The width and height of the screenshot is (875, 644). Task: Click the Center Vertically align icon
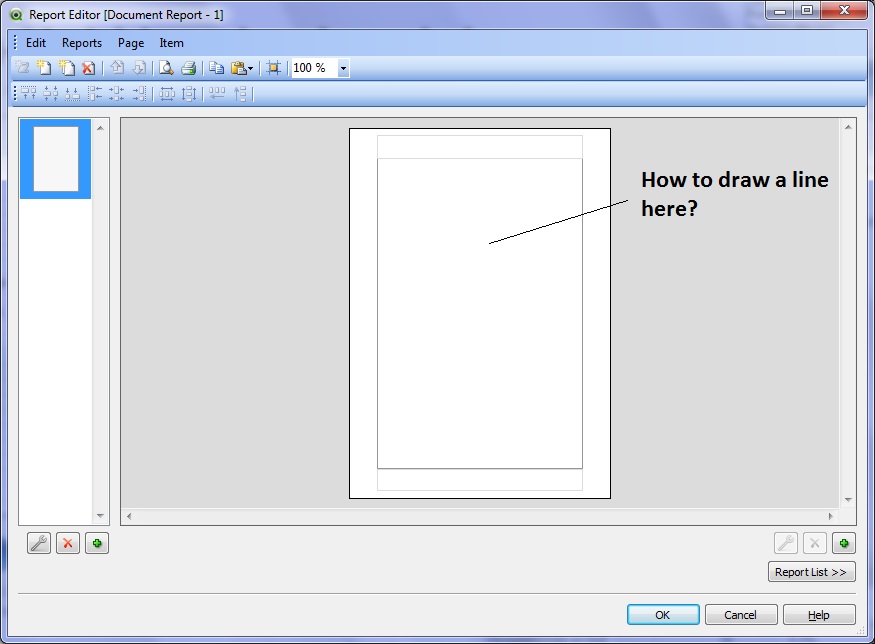tap(51, 93)
